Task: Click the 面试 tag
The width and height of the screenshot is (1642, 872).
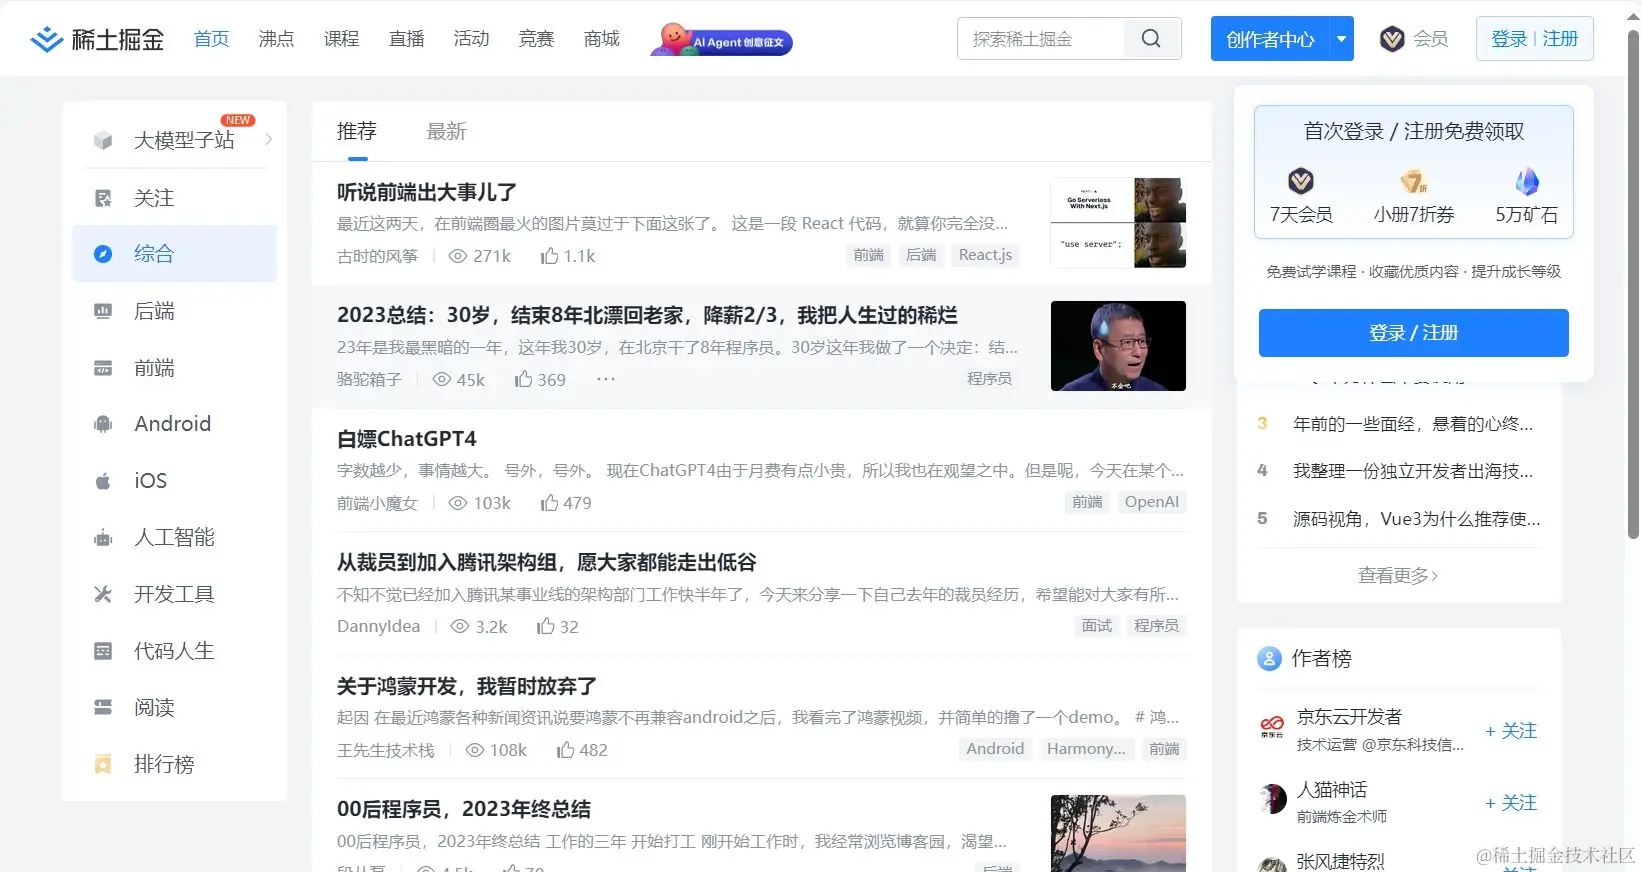Action: tap(1096, 626)
